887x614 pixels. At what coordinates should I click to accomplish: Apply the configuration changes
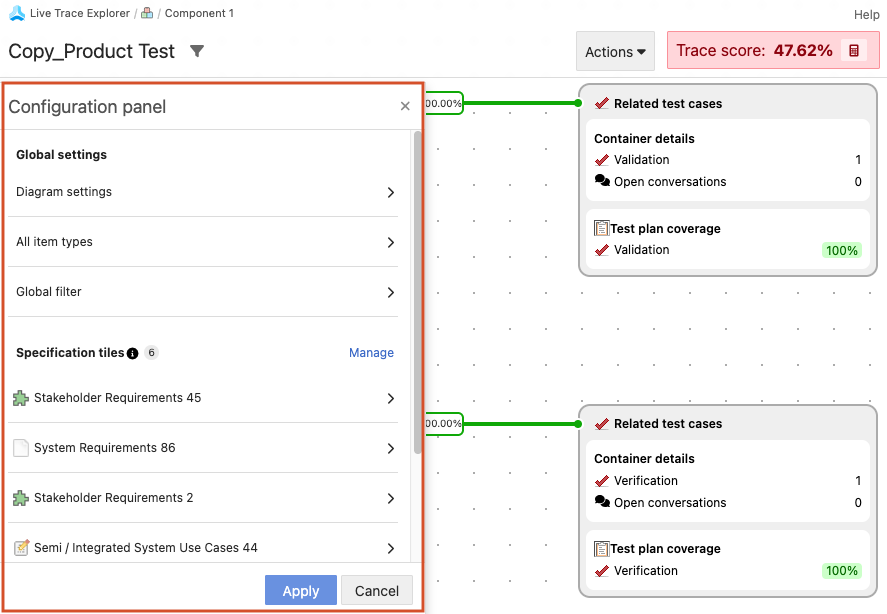[300, 590]
